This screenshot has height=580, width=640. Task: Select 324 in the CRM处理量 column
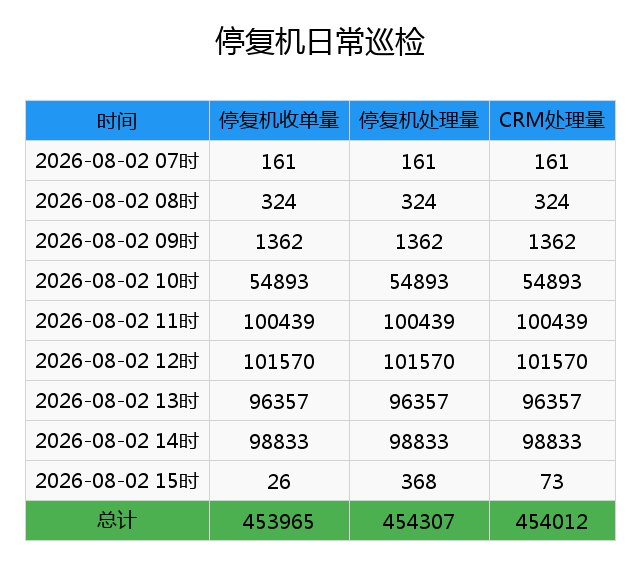tap(552, 201)
